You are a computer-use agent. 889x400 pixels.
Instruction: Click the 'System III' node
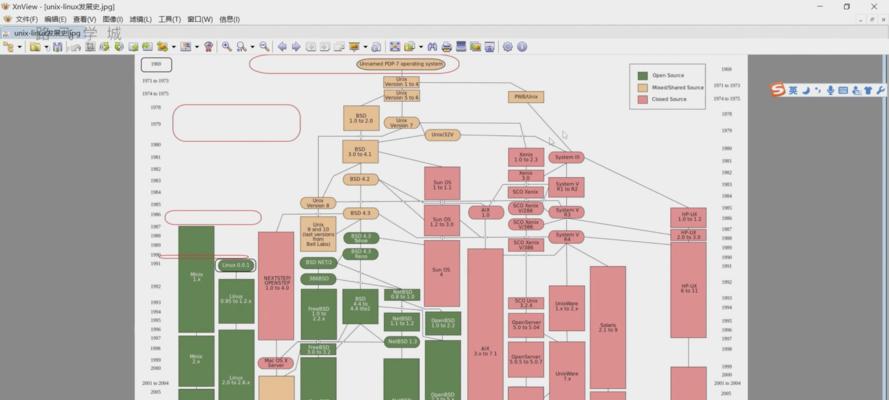coord(566,158)
